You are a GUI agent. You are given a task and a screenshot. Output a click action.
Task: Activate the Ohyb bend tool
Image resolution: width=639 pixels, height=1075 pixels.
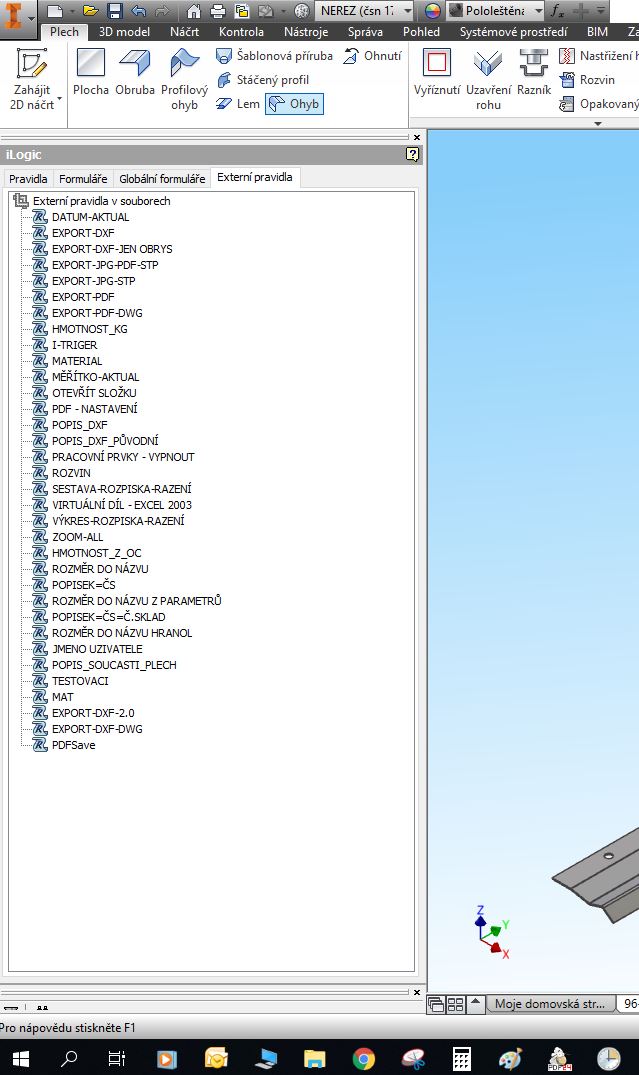294,104
